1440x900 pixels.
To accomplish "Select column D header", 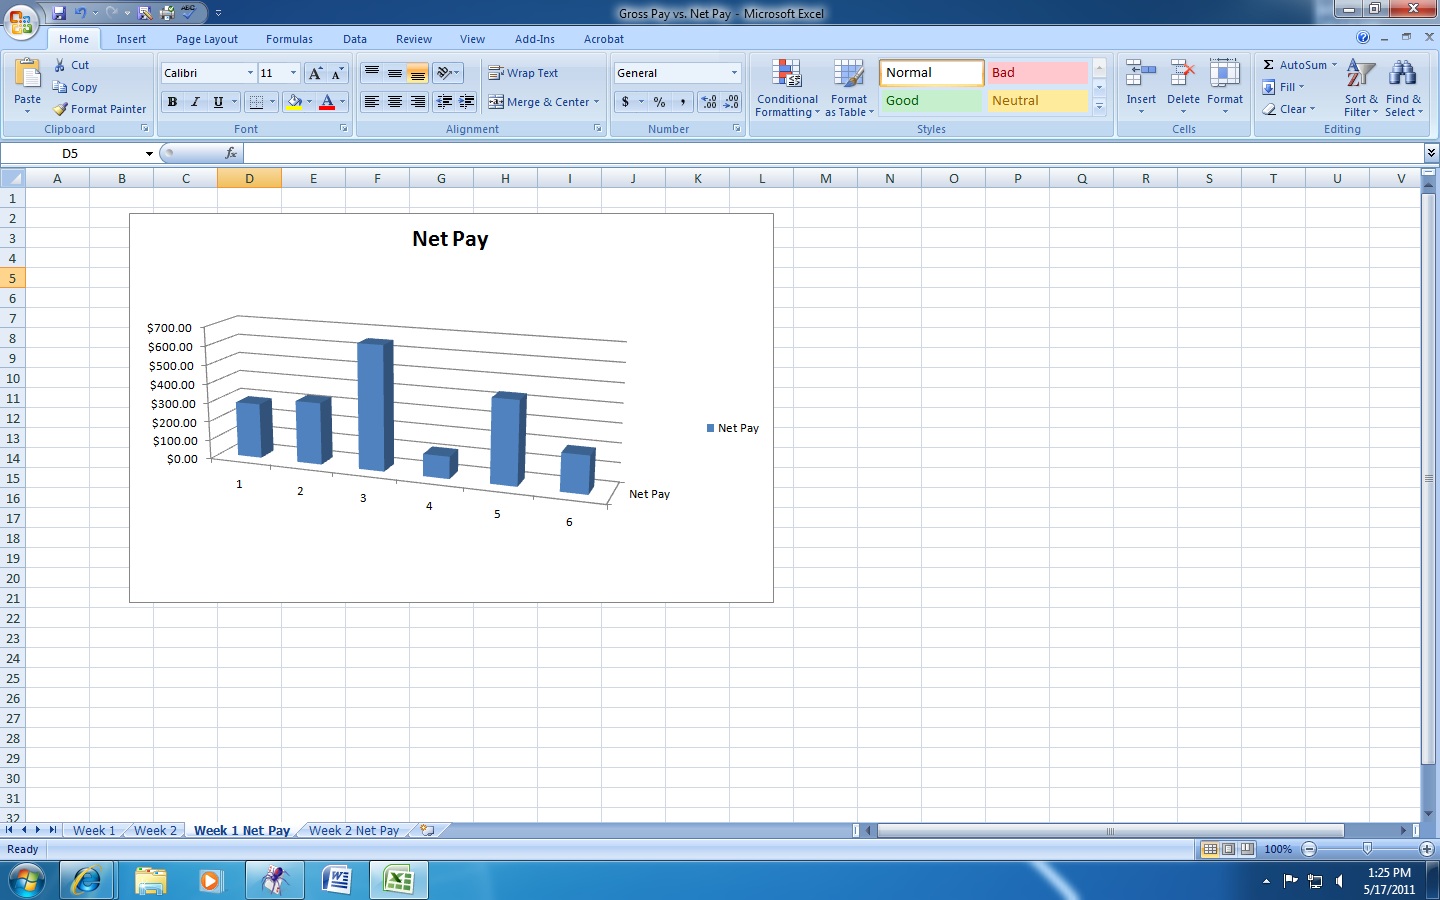I will pyautogui.click(x=249, y=178).
